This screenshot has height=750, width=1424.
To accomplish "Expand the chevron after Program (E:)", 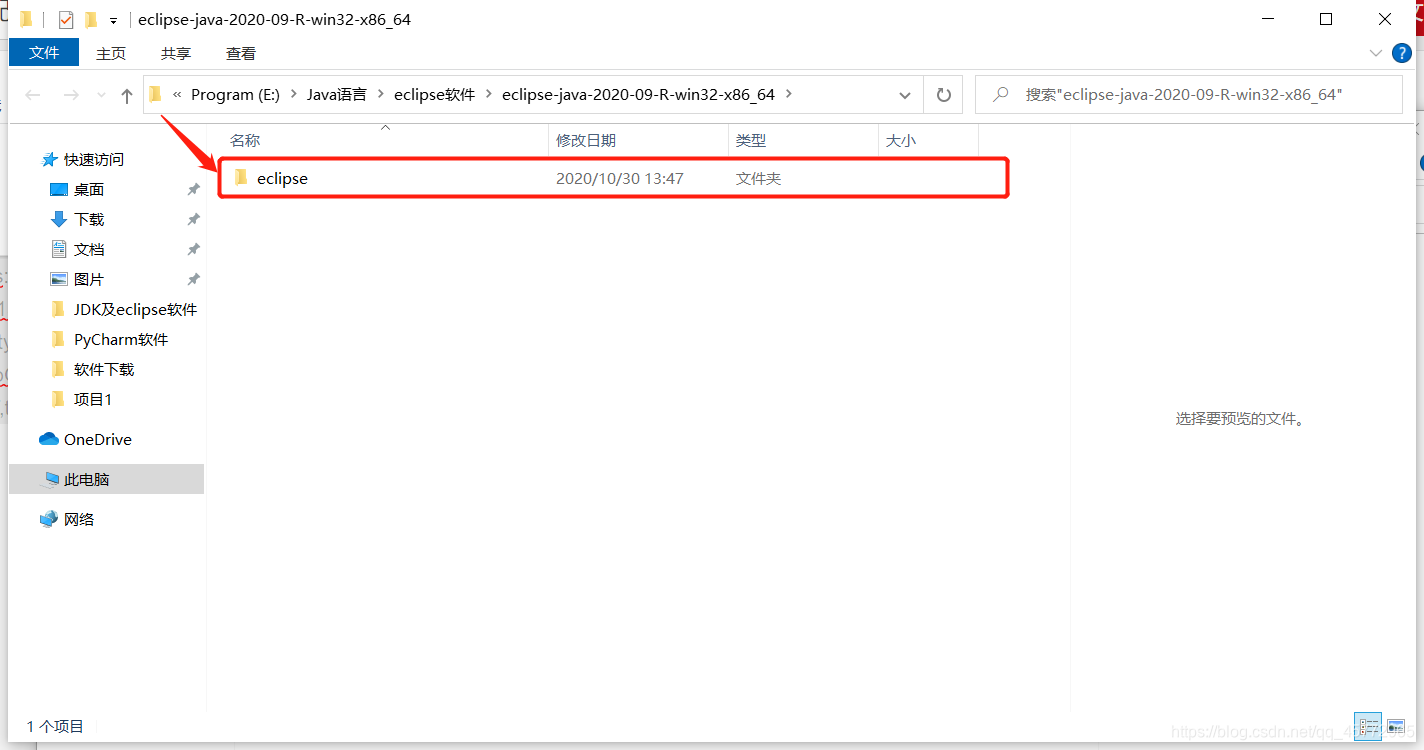I will tap(294, 95).
